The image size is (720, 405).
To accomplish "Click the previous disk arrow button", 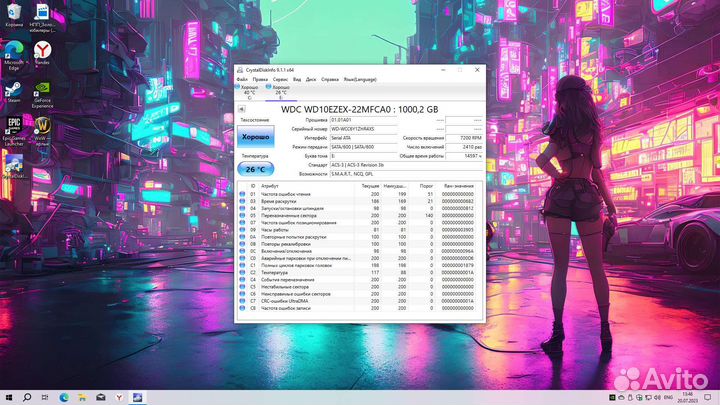I will (240, 110).
